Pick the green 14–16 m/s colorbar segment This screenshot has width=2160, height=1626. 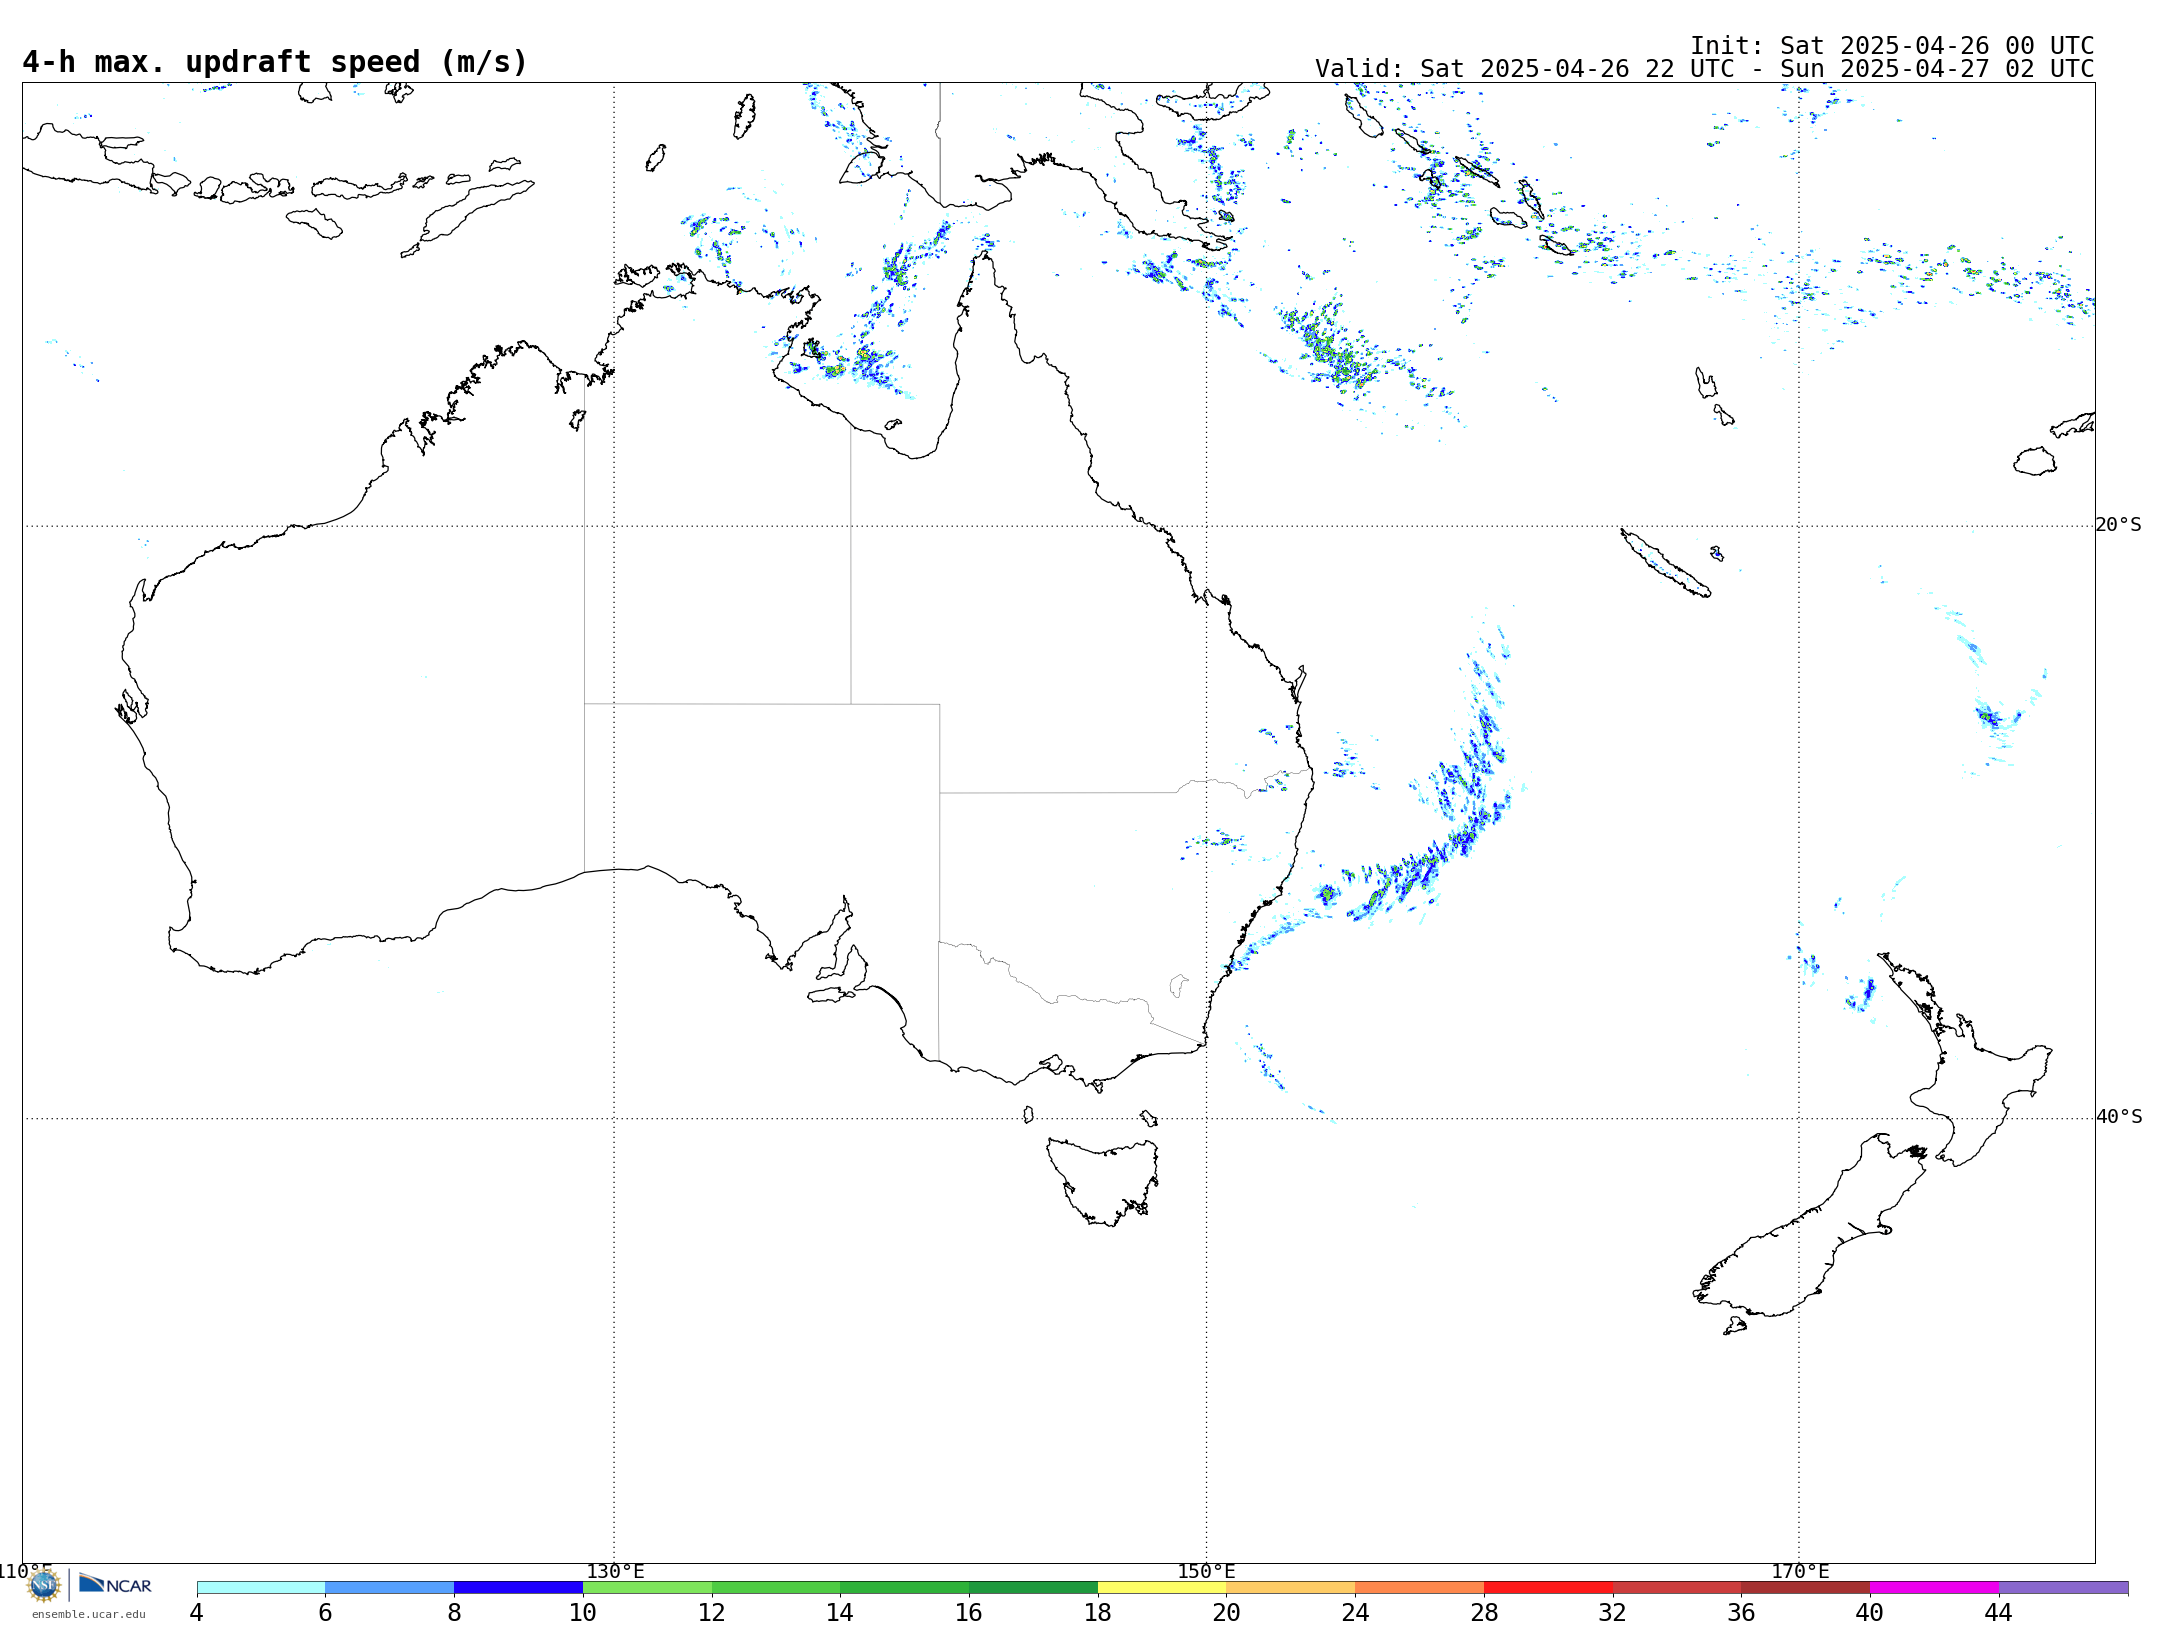tap(905, 1588)
